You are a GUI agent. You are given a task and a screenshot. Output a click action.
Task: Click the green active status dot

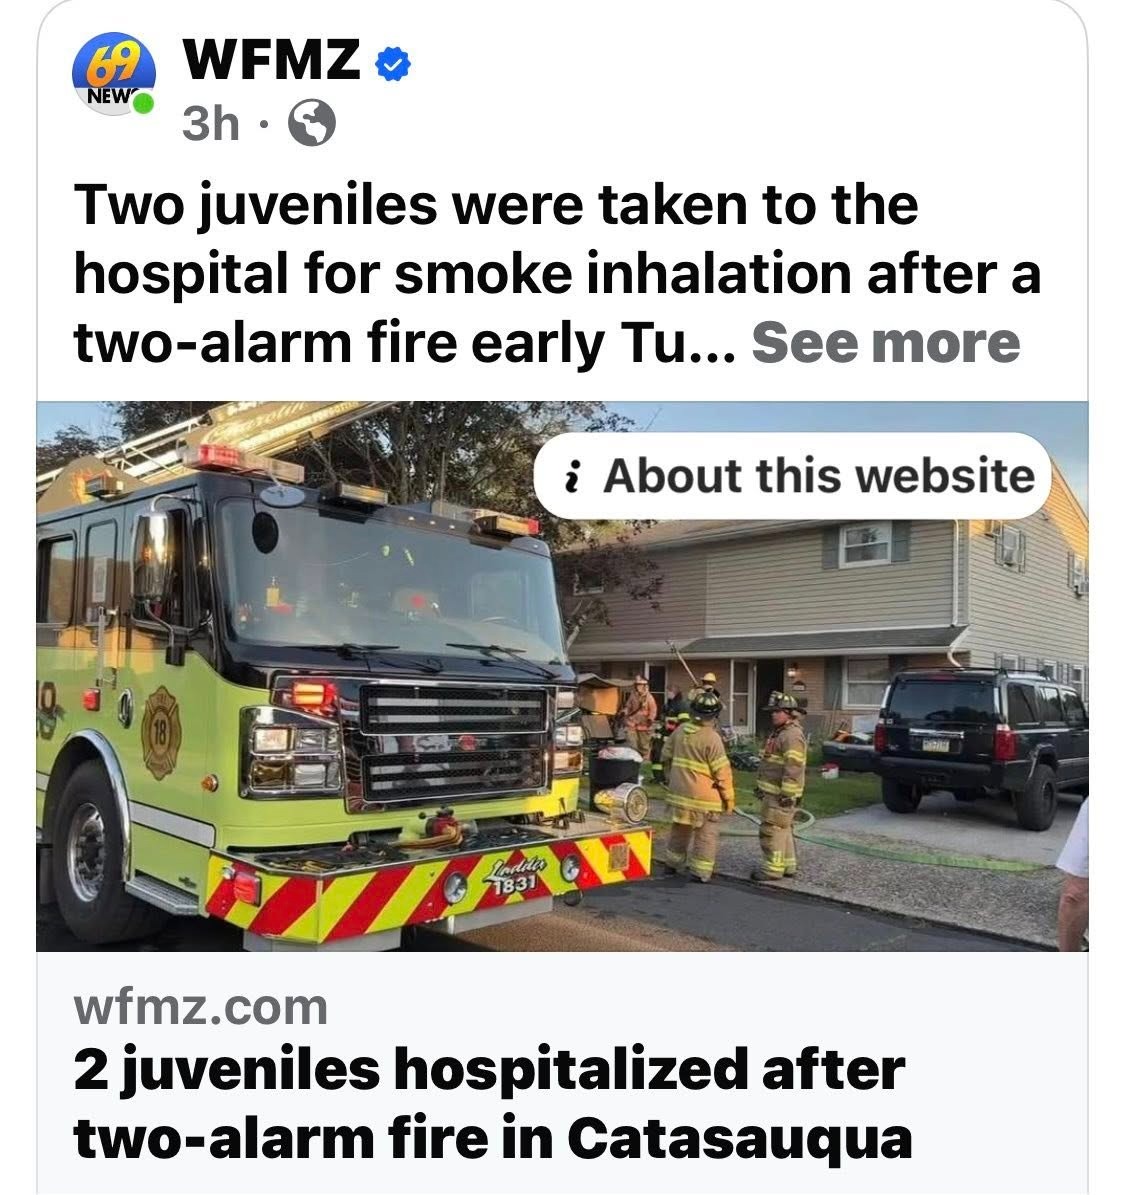[143, 104]
